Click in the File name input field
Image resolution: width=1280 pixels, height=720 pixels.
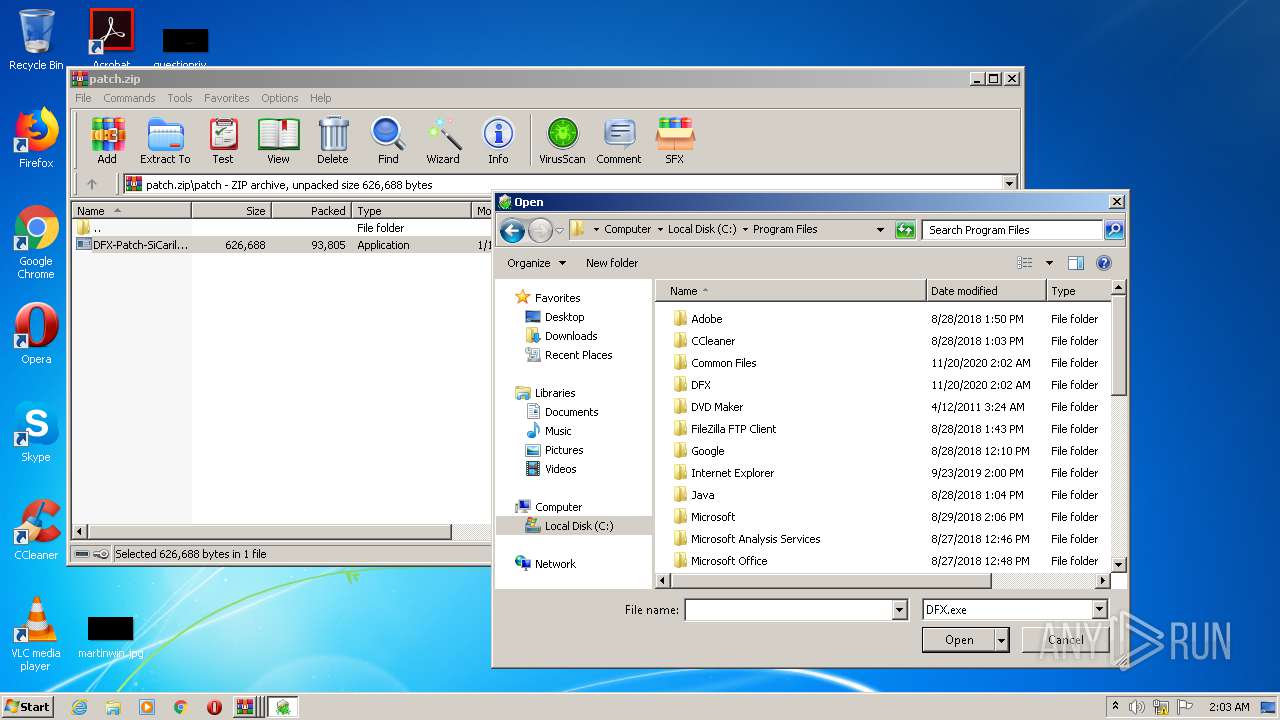coord(788,610)
